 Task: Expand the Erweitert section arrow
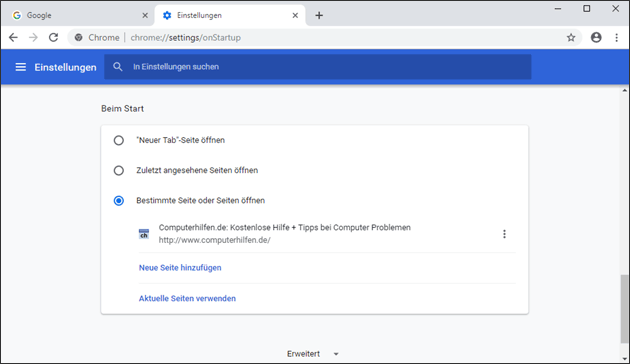pos(336,354)
